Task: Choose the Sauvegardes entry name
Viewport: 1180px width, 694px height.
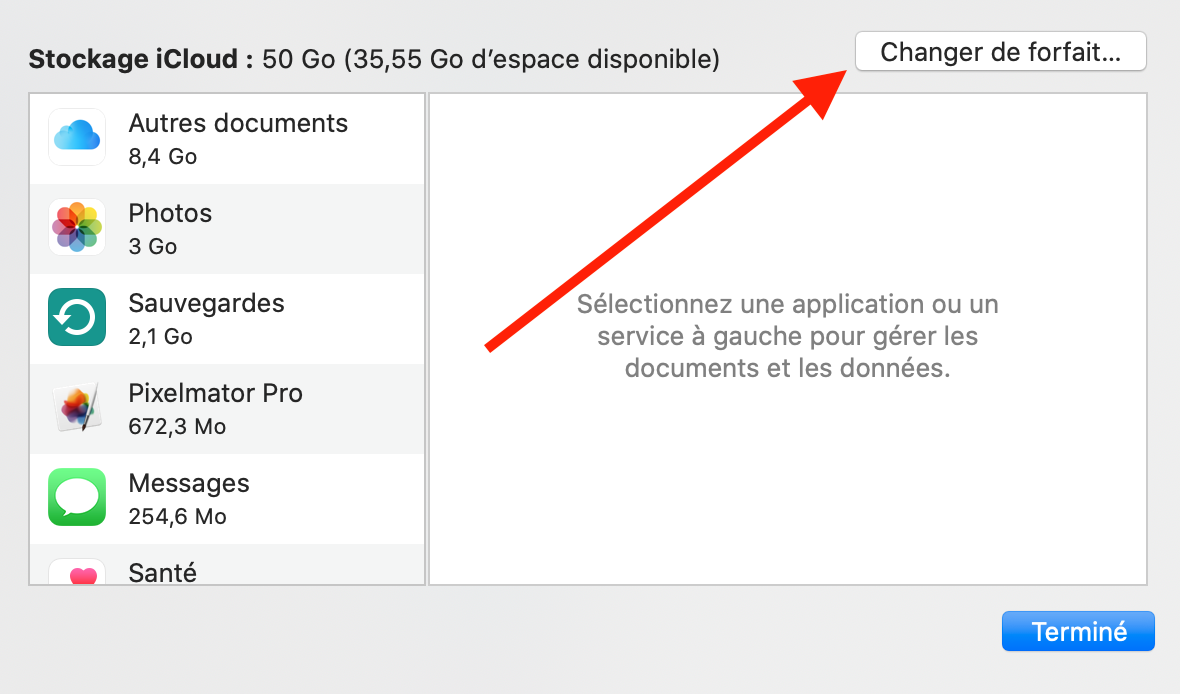Action: click(x=206, y=303)
